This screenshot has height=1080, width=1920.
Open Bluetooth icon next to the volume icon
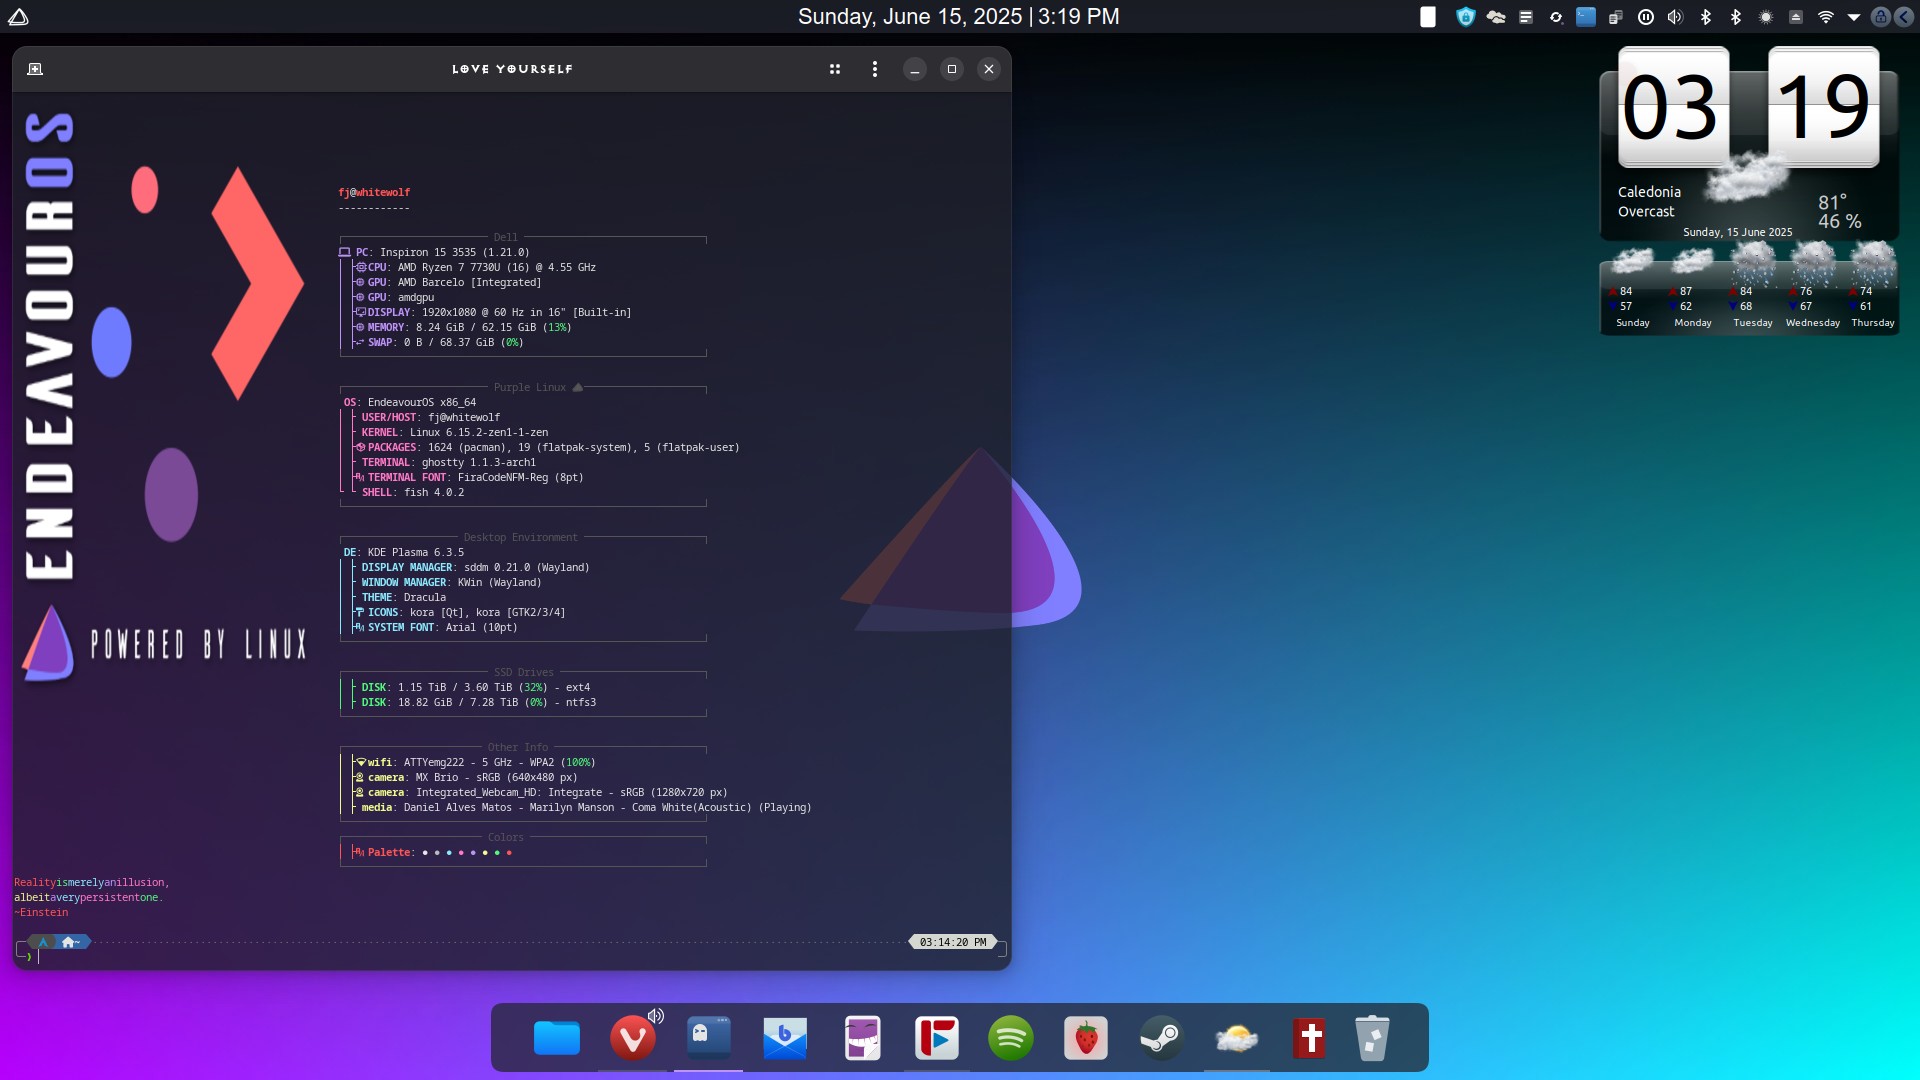pyautogui.click(x=1706, y=17)
